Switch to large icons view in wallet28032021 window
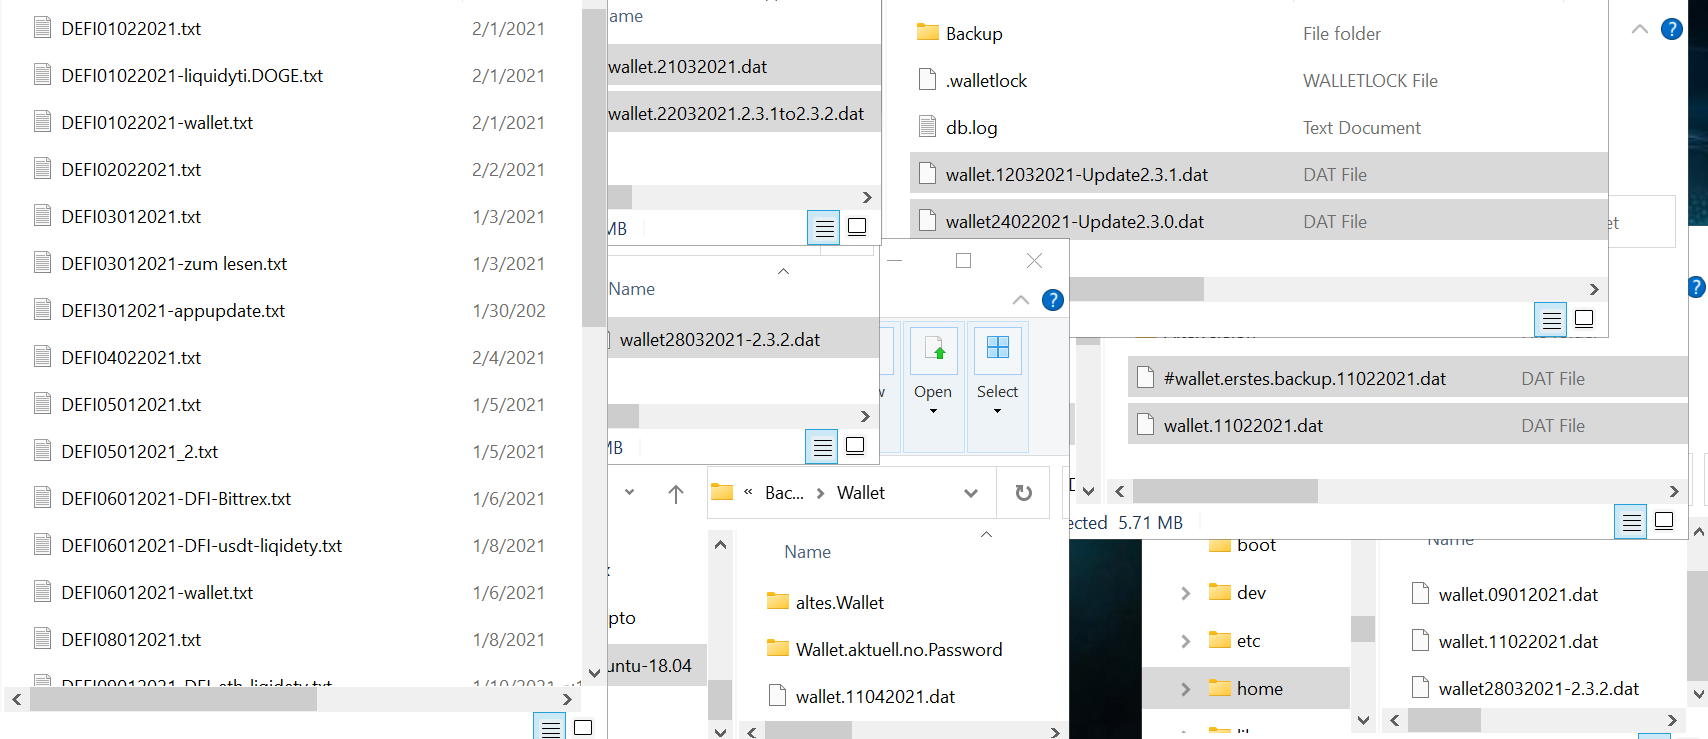 click(x=855, y=446)
